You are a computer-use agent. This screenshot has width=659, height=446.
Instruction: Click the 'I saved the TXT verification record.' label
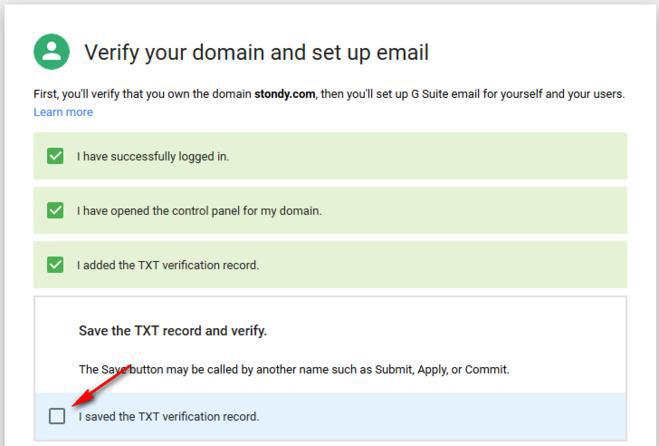point(168,416)
